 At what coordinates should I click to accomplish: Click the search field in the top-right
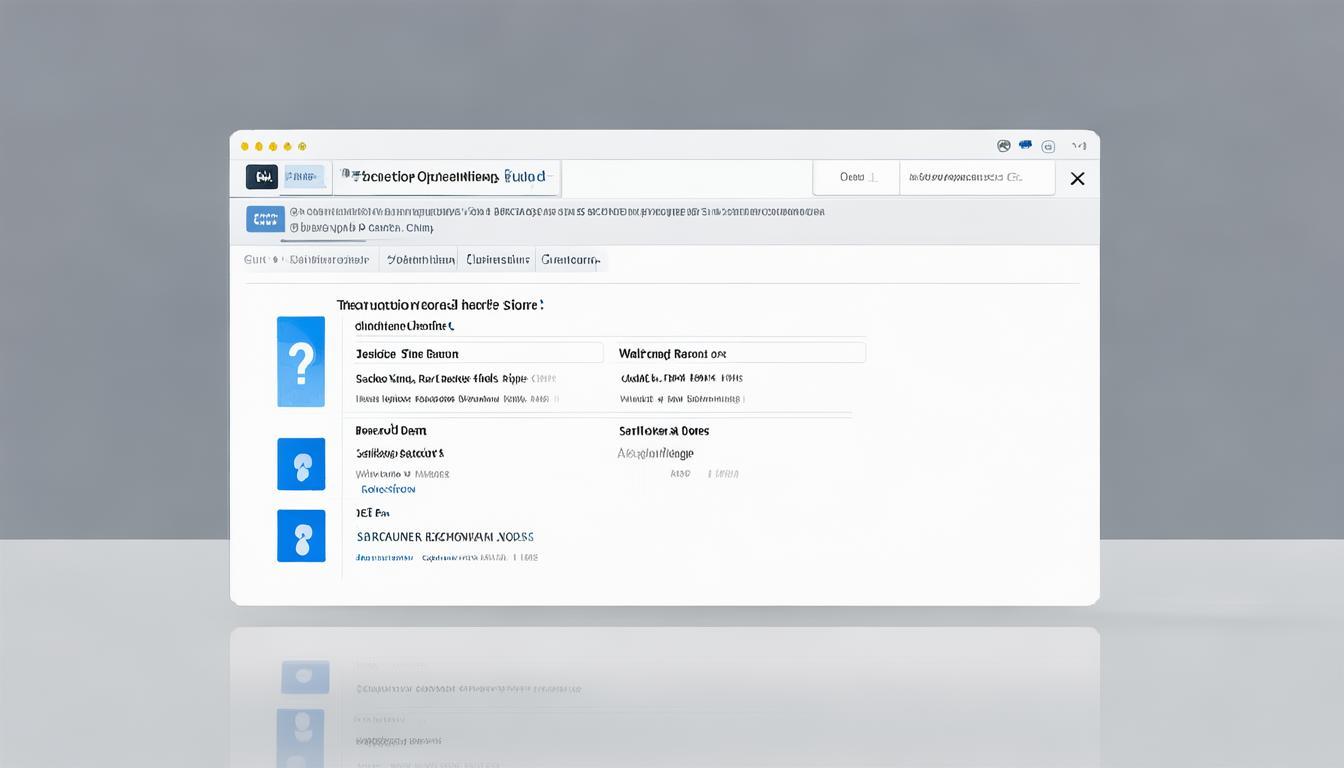[x=976, y=178]
